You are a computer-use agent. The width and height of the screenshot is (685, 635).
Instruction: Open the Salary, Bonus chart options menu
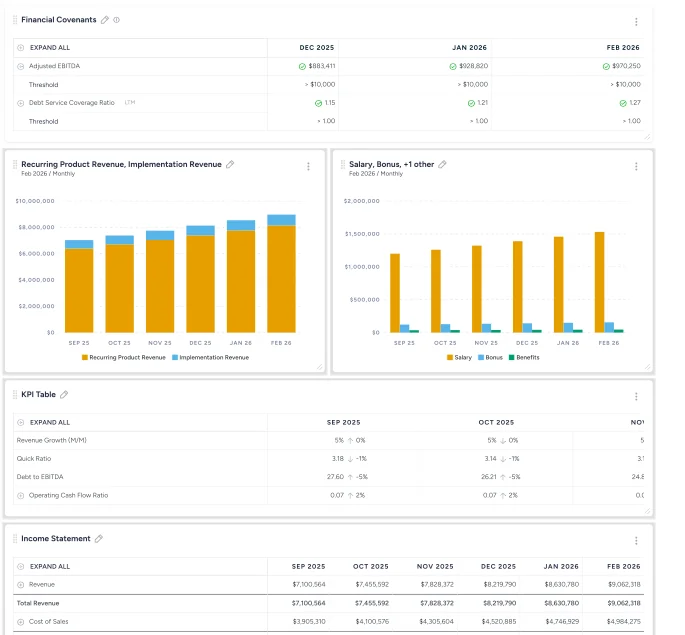636,166
